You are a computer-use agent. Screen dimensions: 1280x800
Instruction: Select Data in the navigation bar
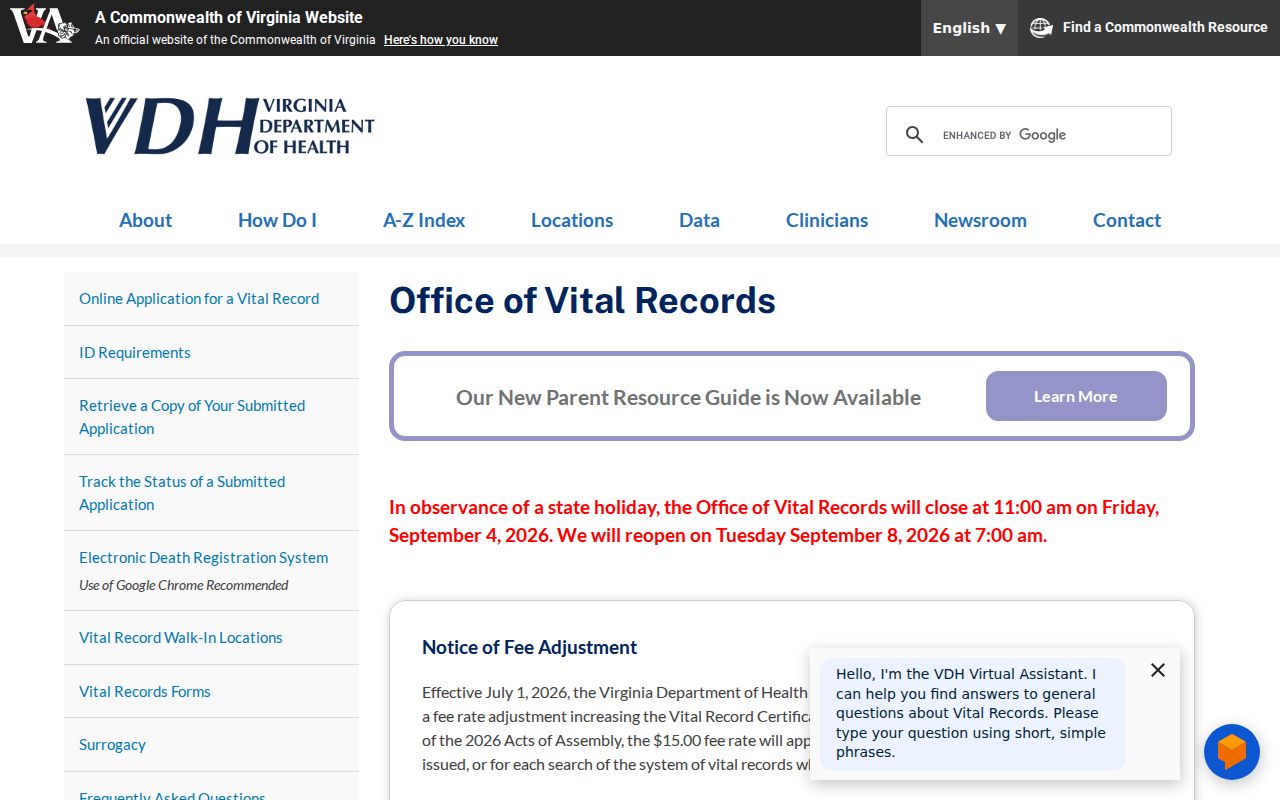coord(699,220)
